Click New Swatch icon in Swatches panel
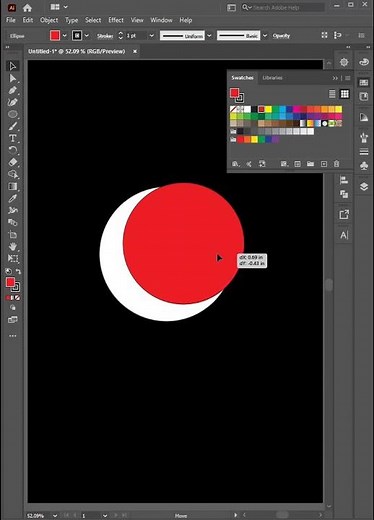The width and height of the screenshot is (374, 520). pos(324,164)
